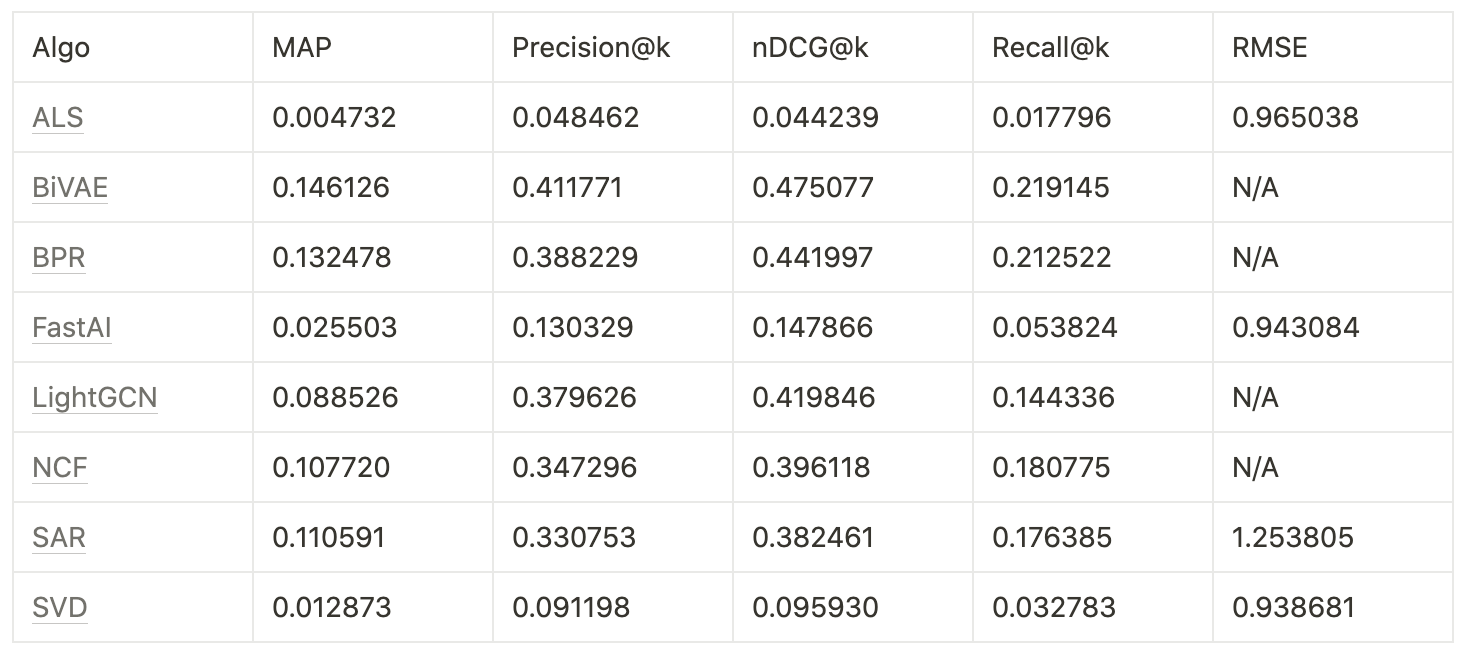Select the nDCG@k column header

[810, 48]
